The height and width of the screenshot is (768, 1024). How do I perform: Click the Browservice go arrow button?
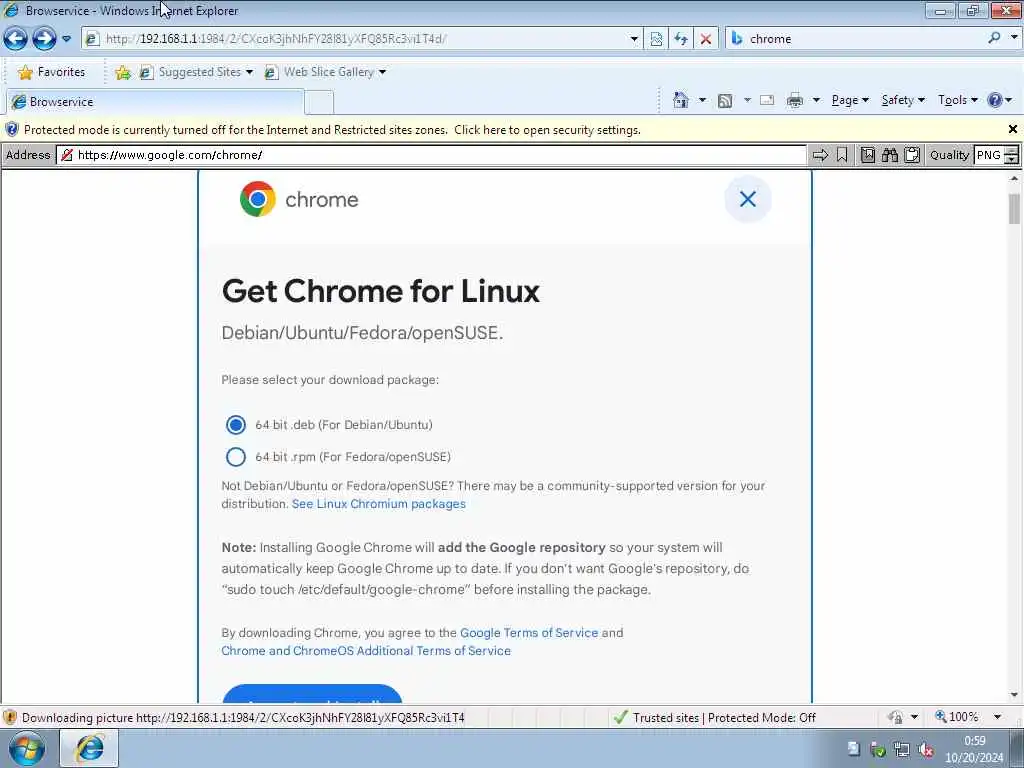point(820,155)
